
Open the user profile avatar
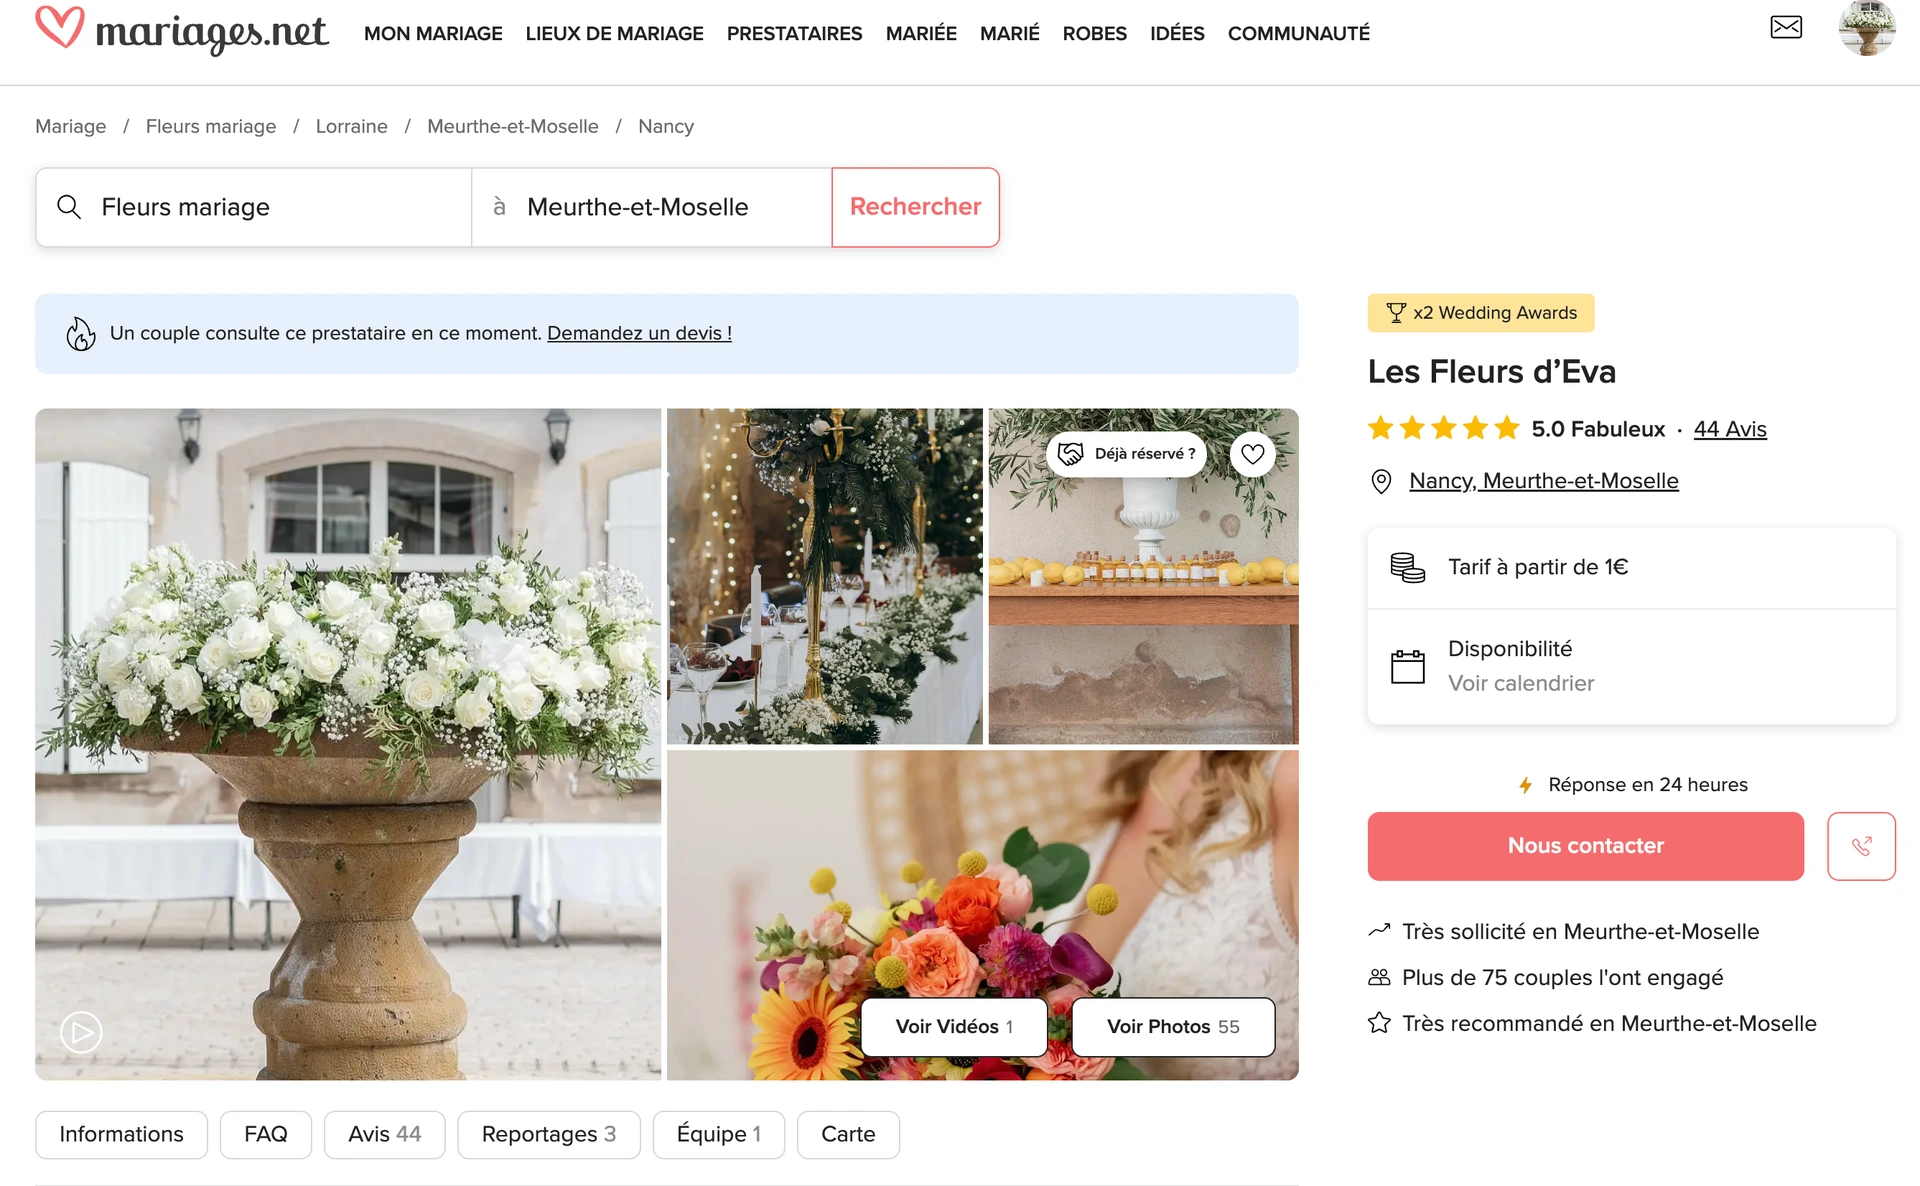[1867, 28]
